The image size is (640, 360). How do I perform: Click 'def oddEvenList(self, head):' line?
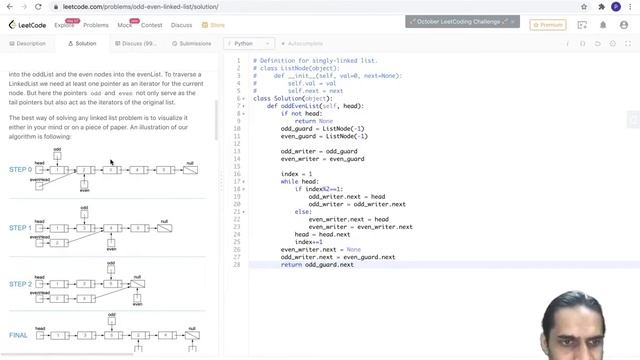[315, 106]
